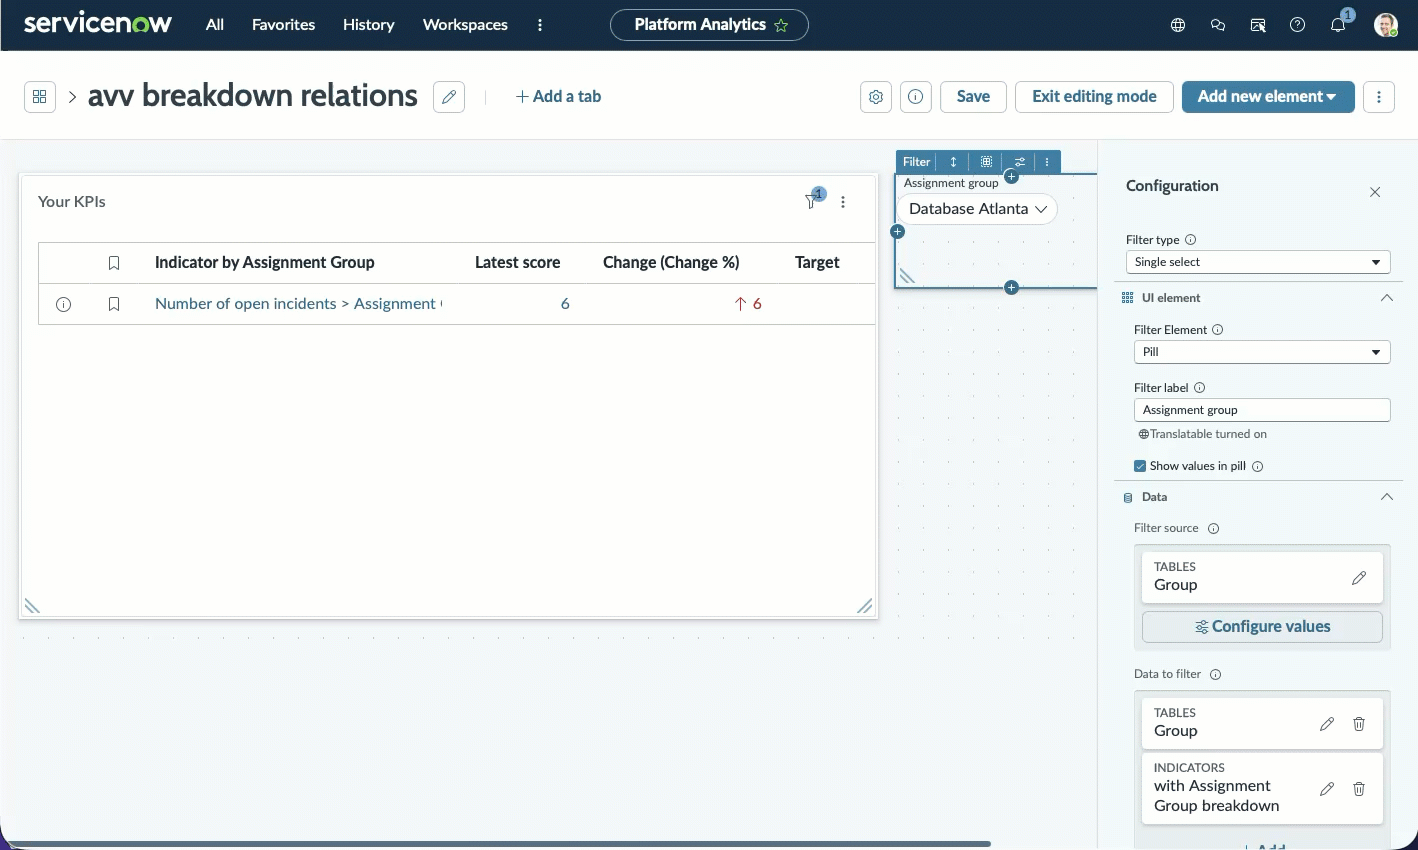1418x850 pixels.
Task: Add element above Filter widget with plus
Action: pyautogui.click(x=1011, y=177)
